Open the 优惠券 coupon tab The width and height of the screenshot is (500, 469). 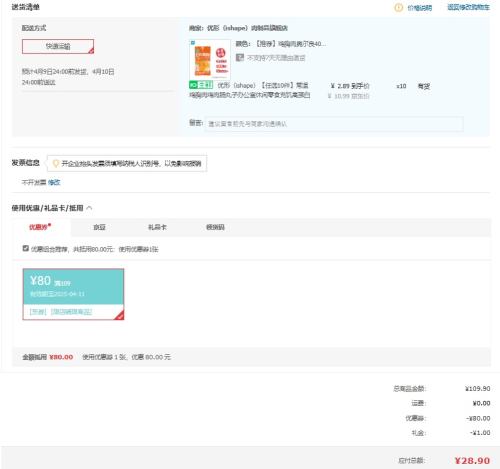pos(40,227)
